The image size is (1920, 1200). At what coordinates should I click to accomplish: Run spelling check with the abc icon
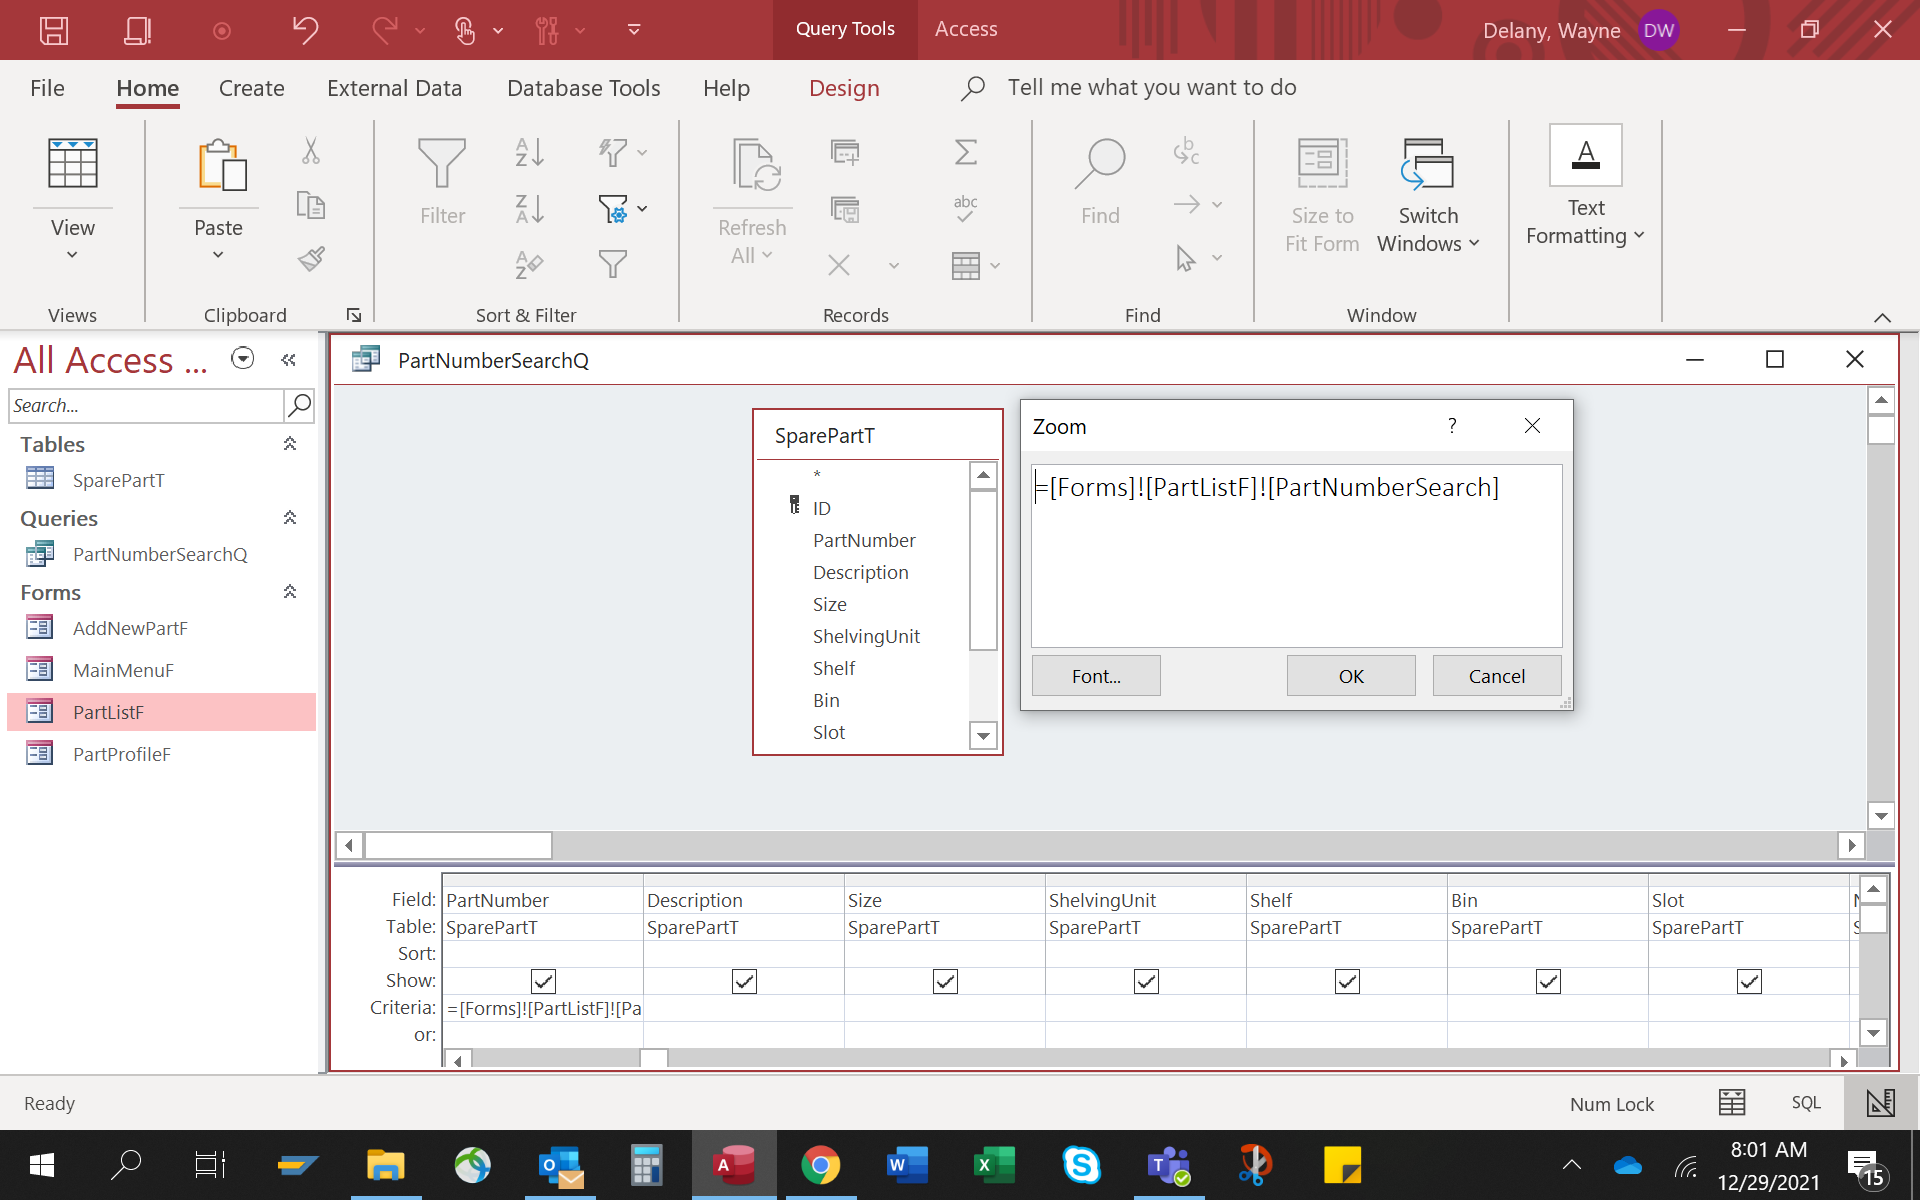(x=965, y=207)
